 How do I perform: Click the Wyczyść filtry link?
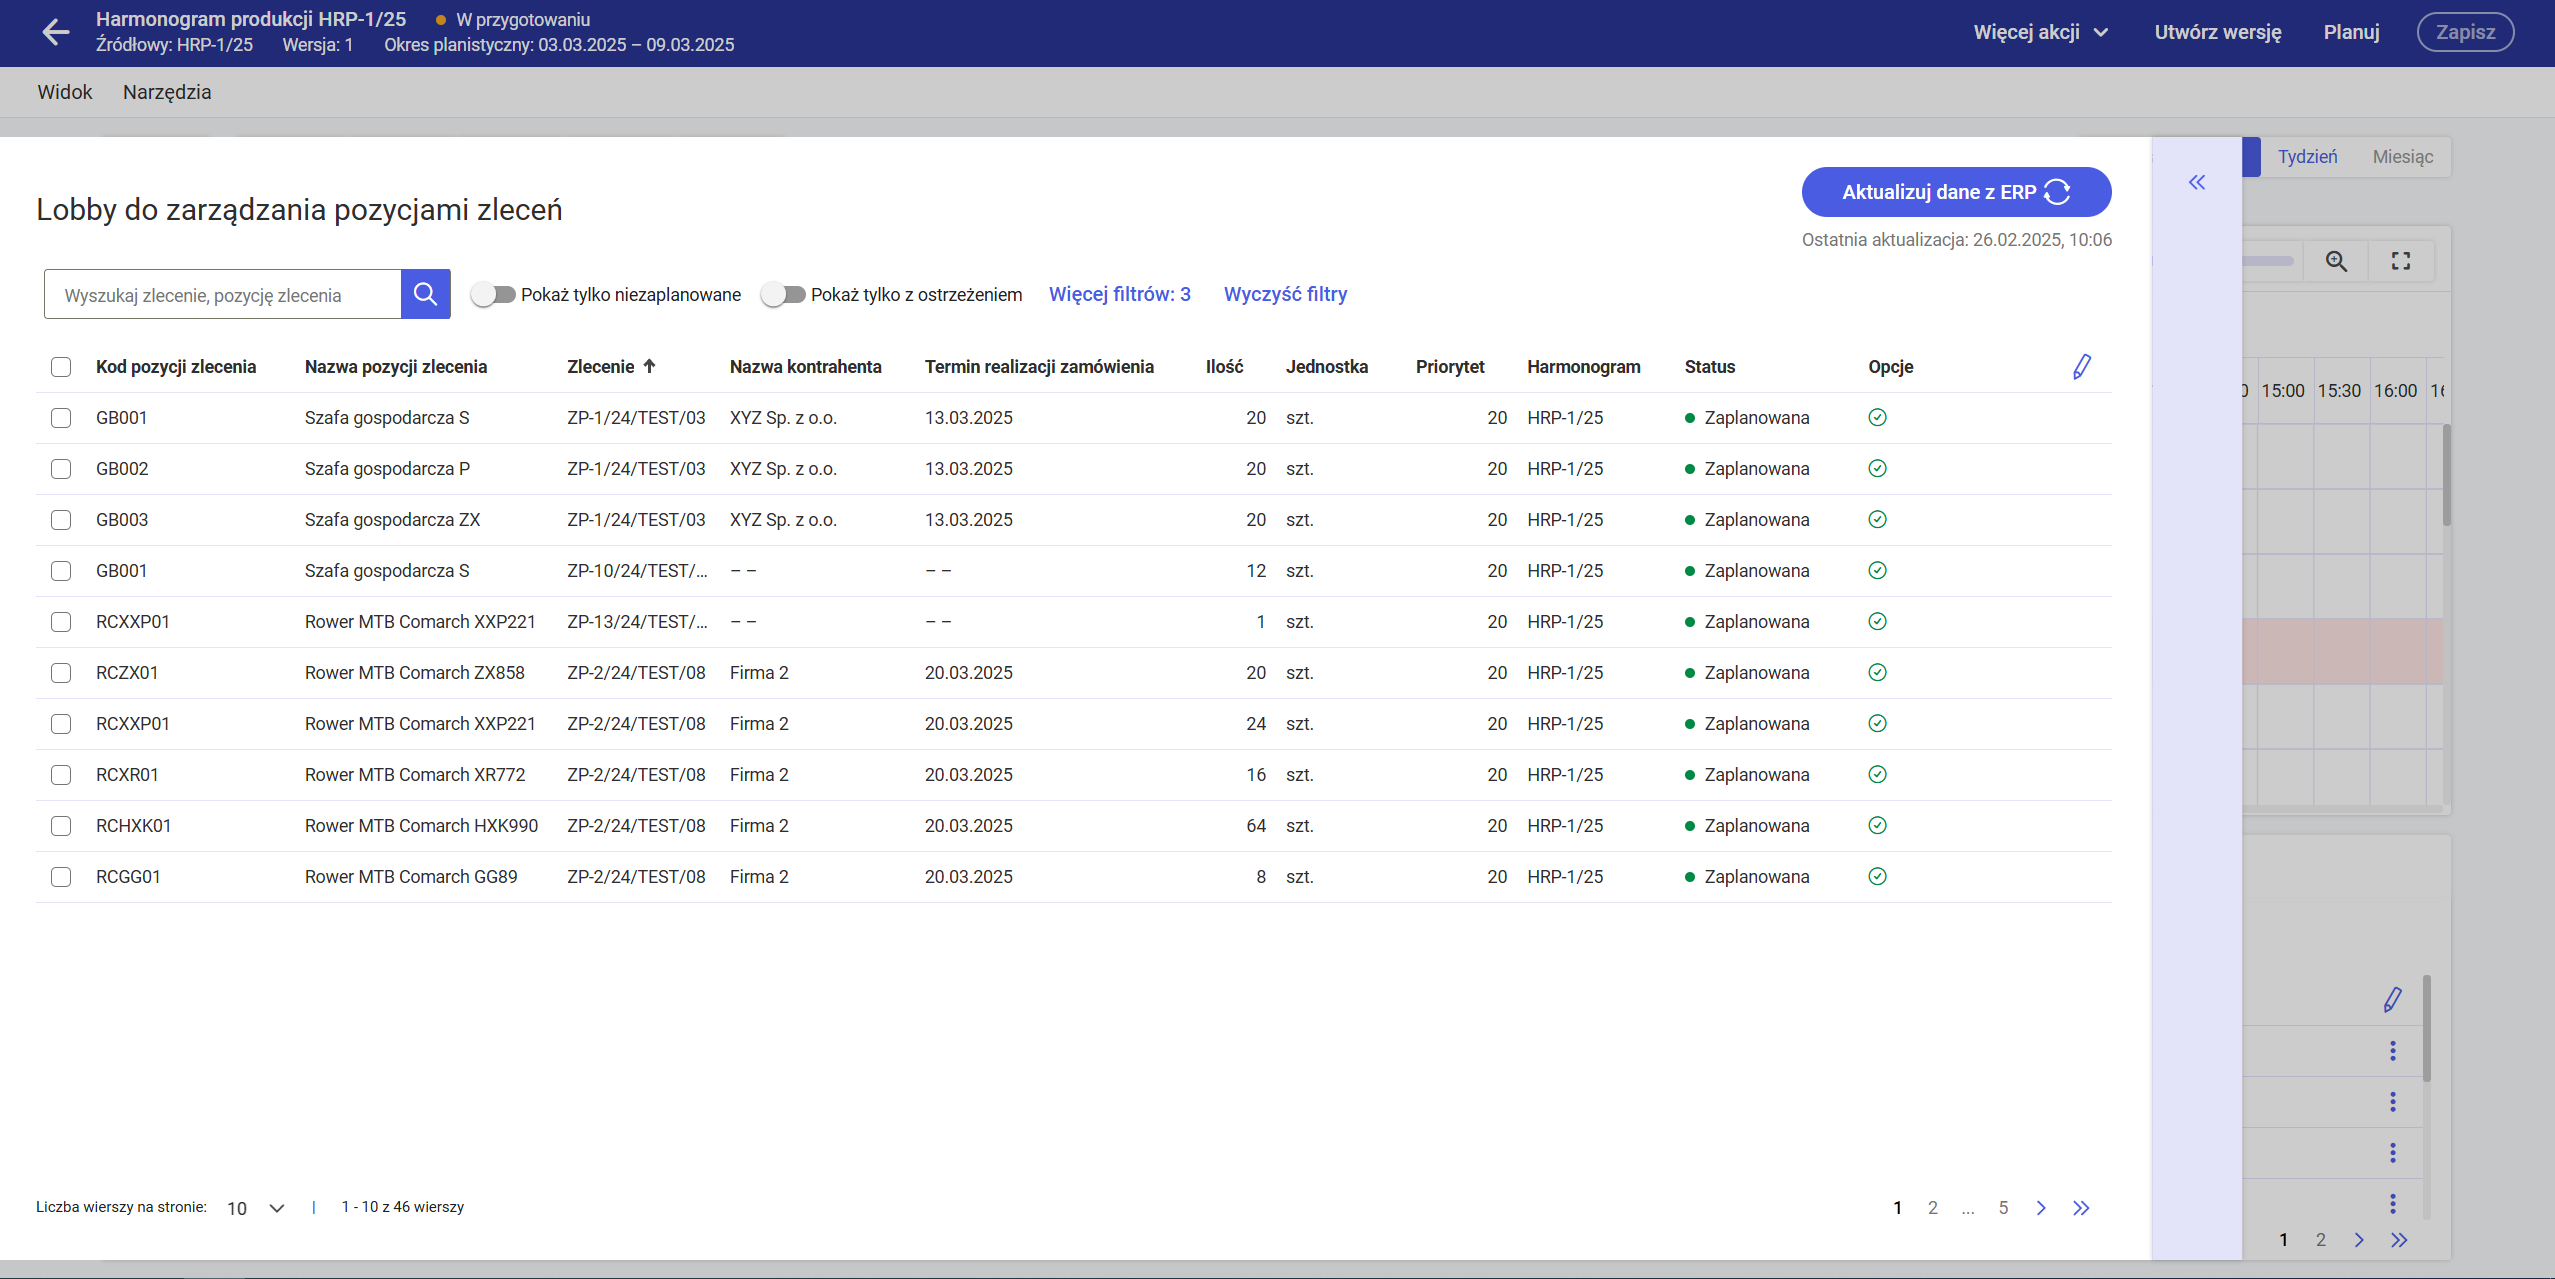point(1285,294)
